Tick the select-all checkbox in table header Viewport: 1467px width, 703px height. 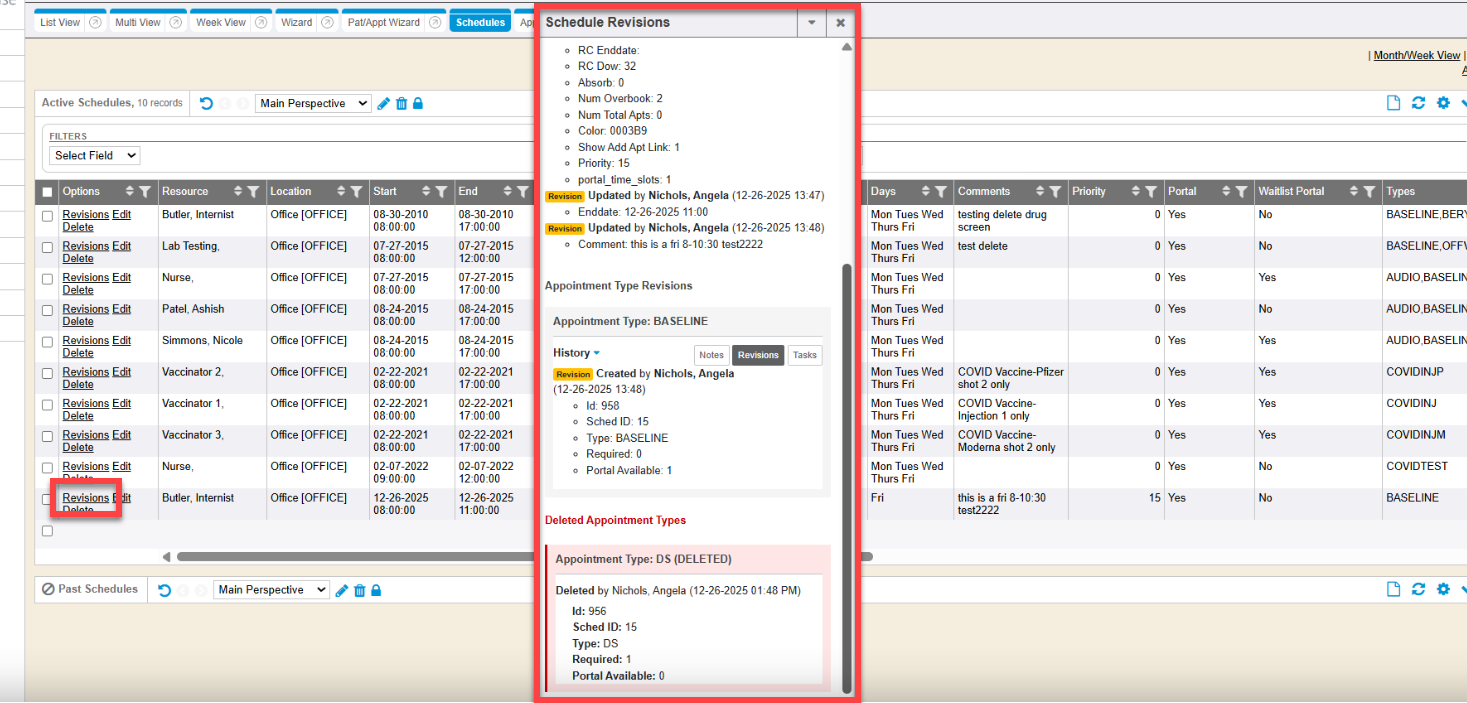(47, 192)
